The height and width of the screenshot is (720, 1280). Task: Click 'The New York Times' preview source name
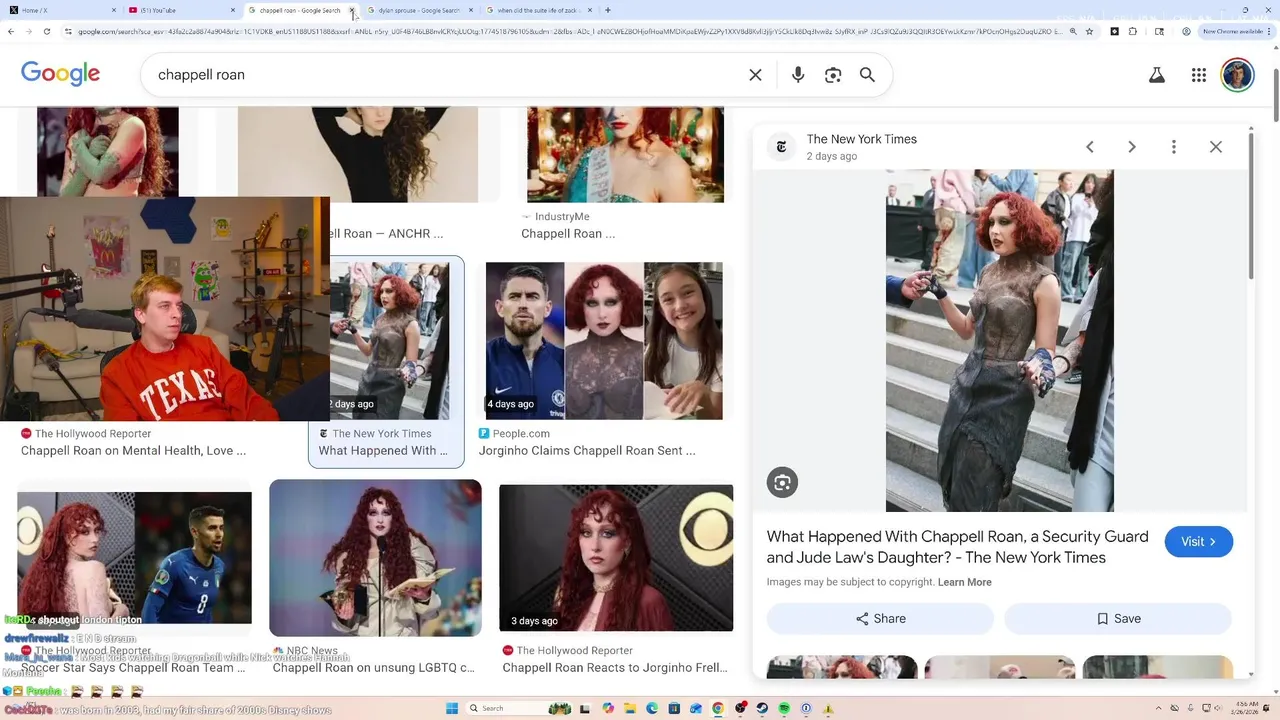click(x=861, y=139)
